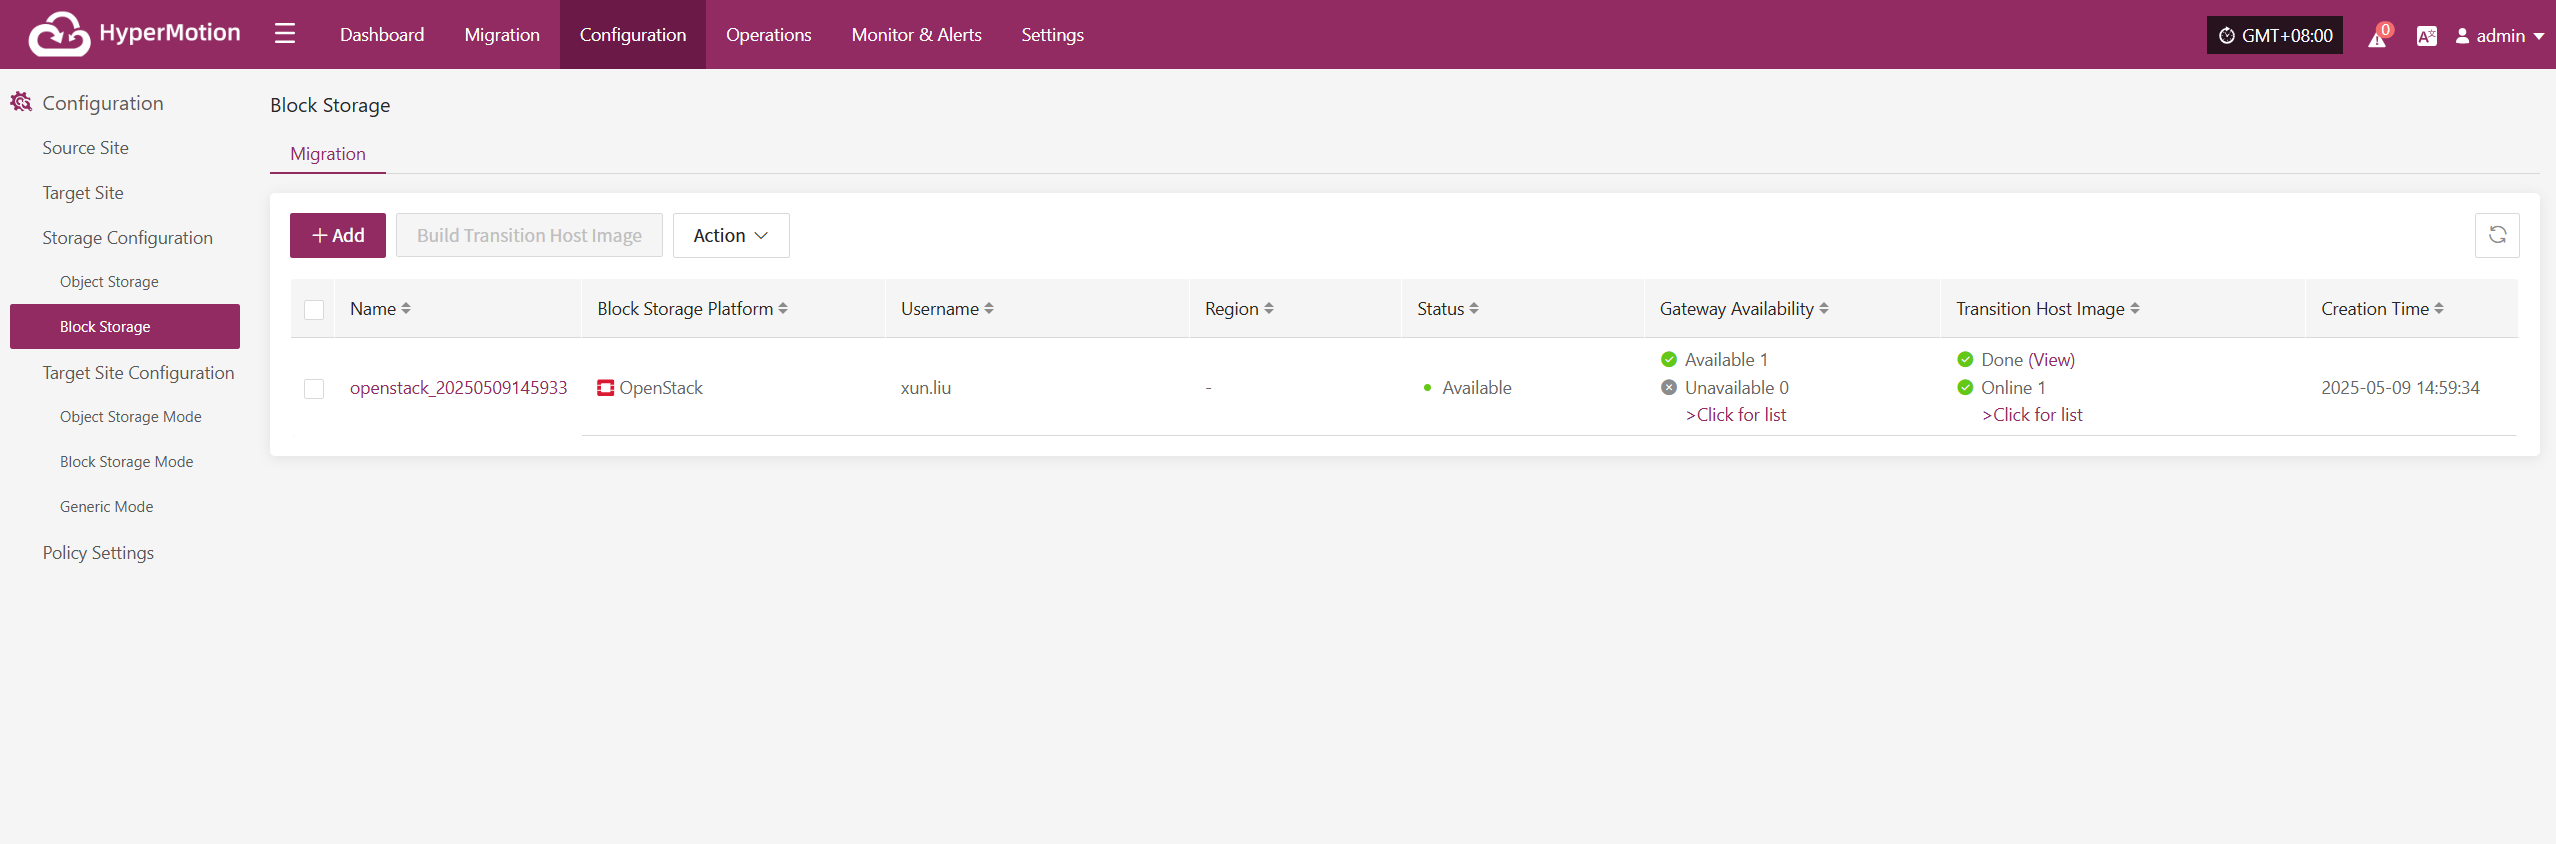
Task: Click green check icon next to Done
Action: (1965, 359)
